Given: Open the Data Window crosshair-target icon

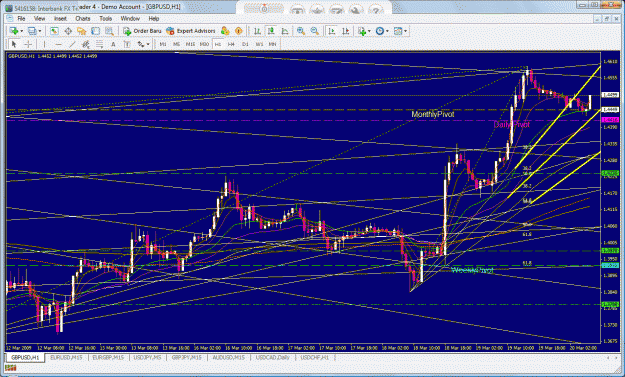Looking at the screenshot, I should click(68, 31).
